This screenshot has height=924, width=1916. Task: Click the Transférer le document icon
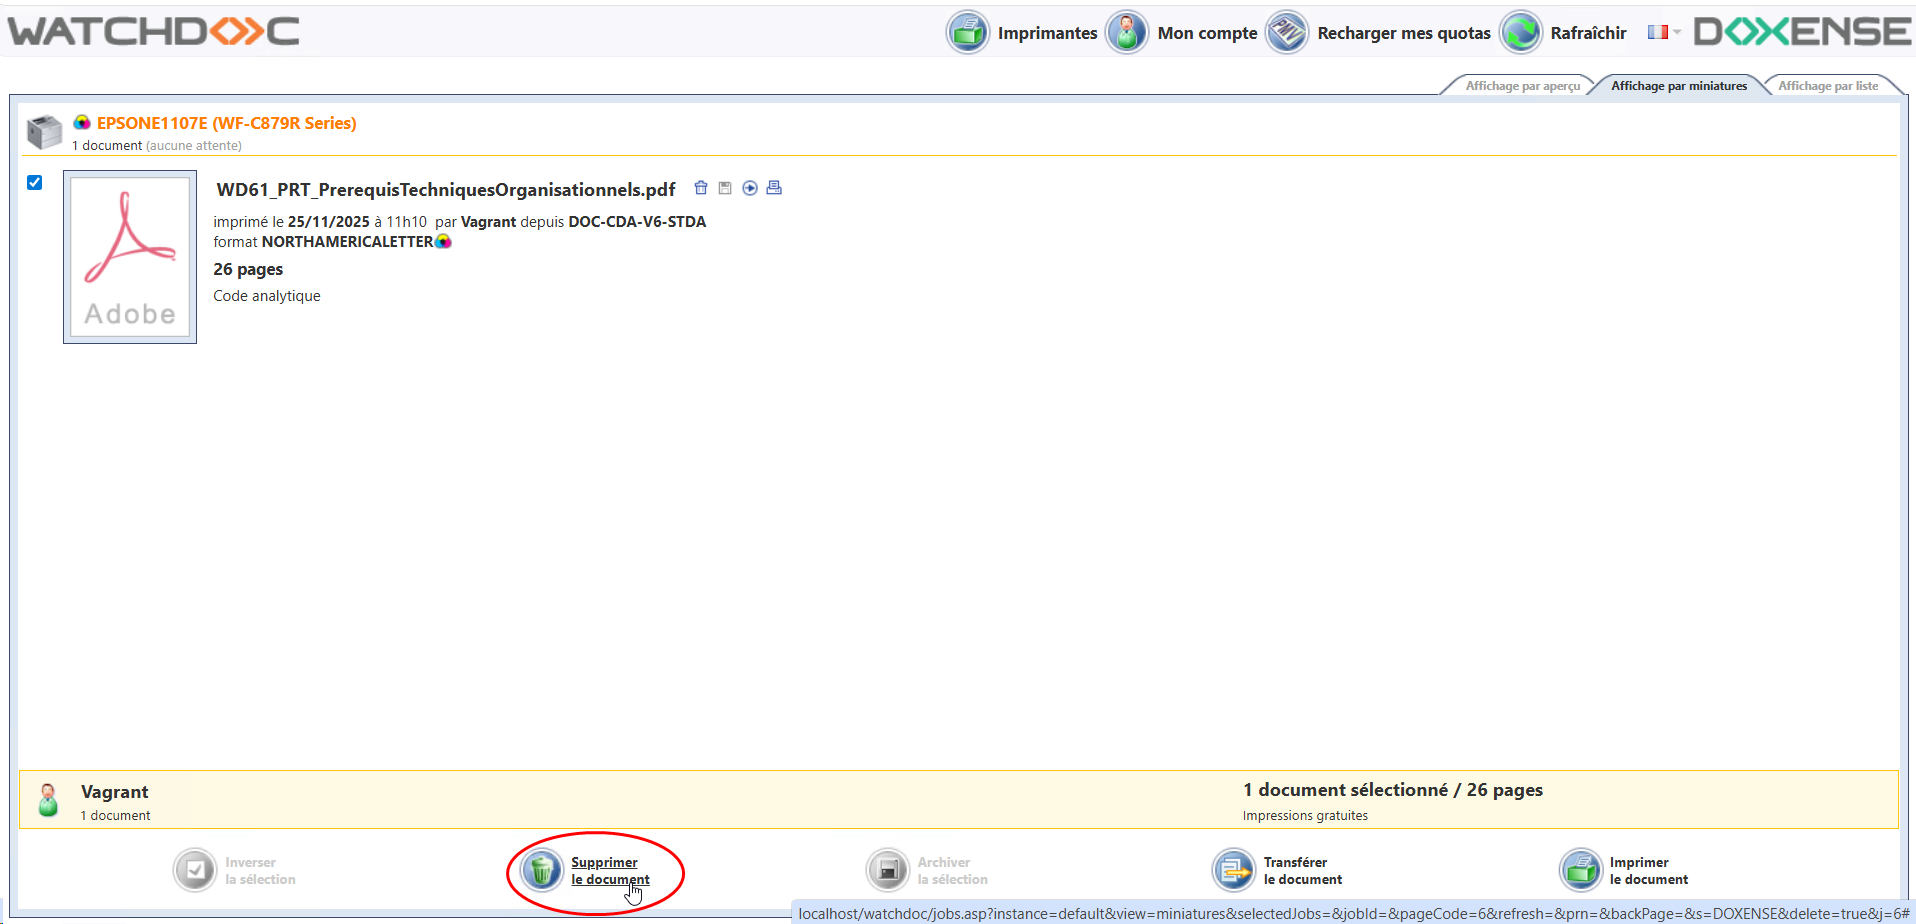pyautogui.click(x=1233, y=870)
